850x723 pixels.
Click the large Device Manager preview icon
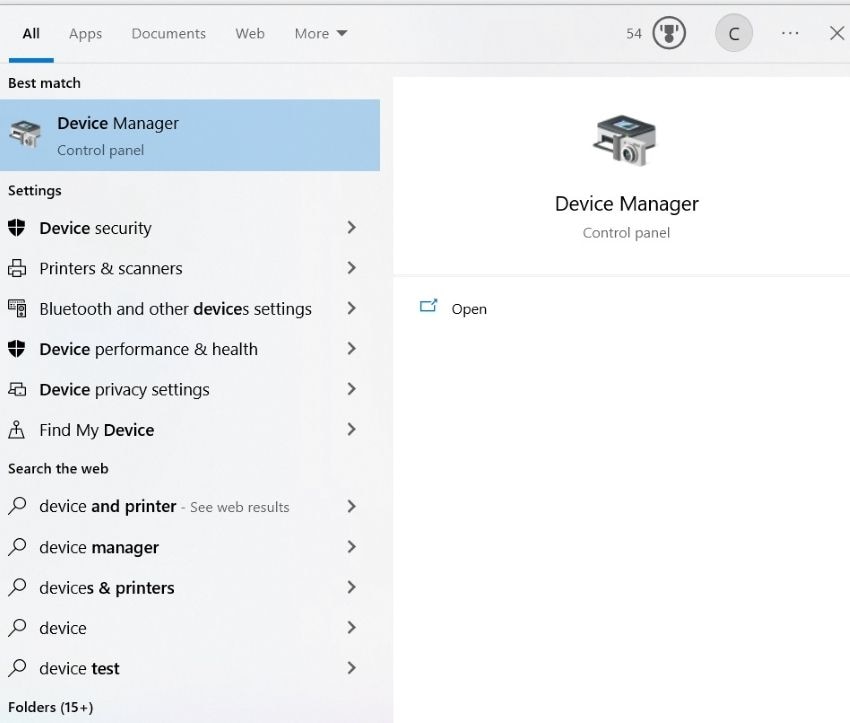(626, 140)
